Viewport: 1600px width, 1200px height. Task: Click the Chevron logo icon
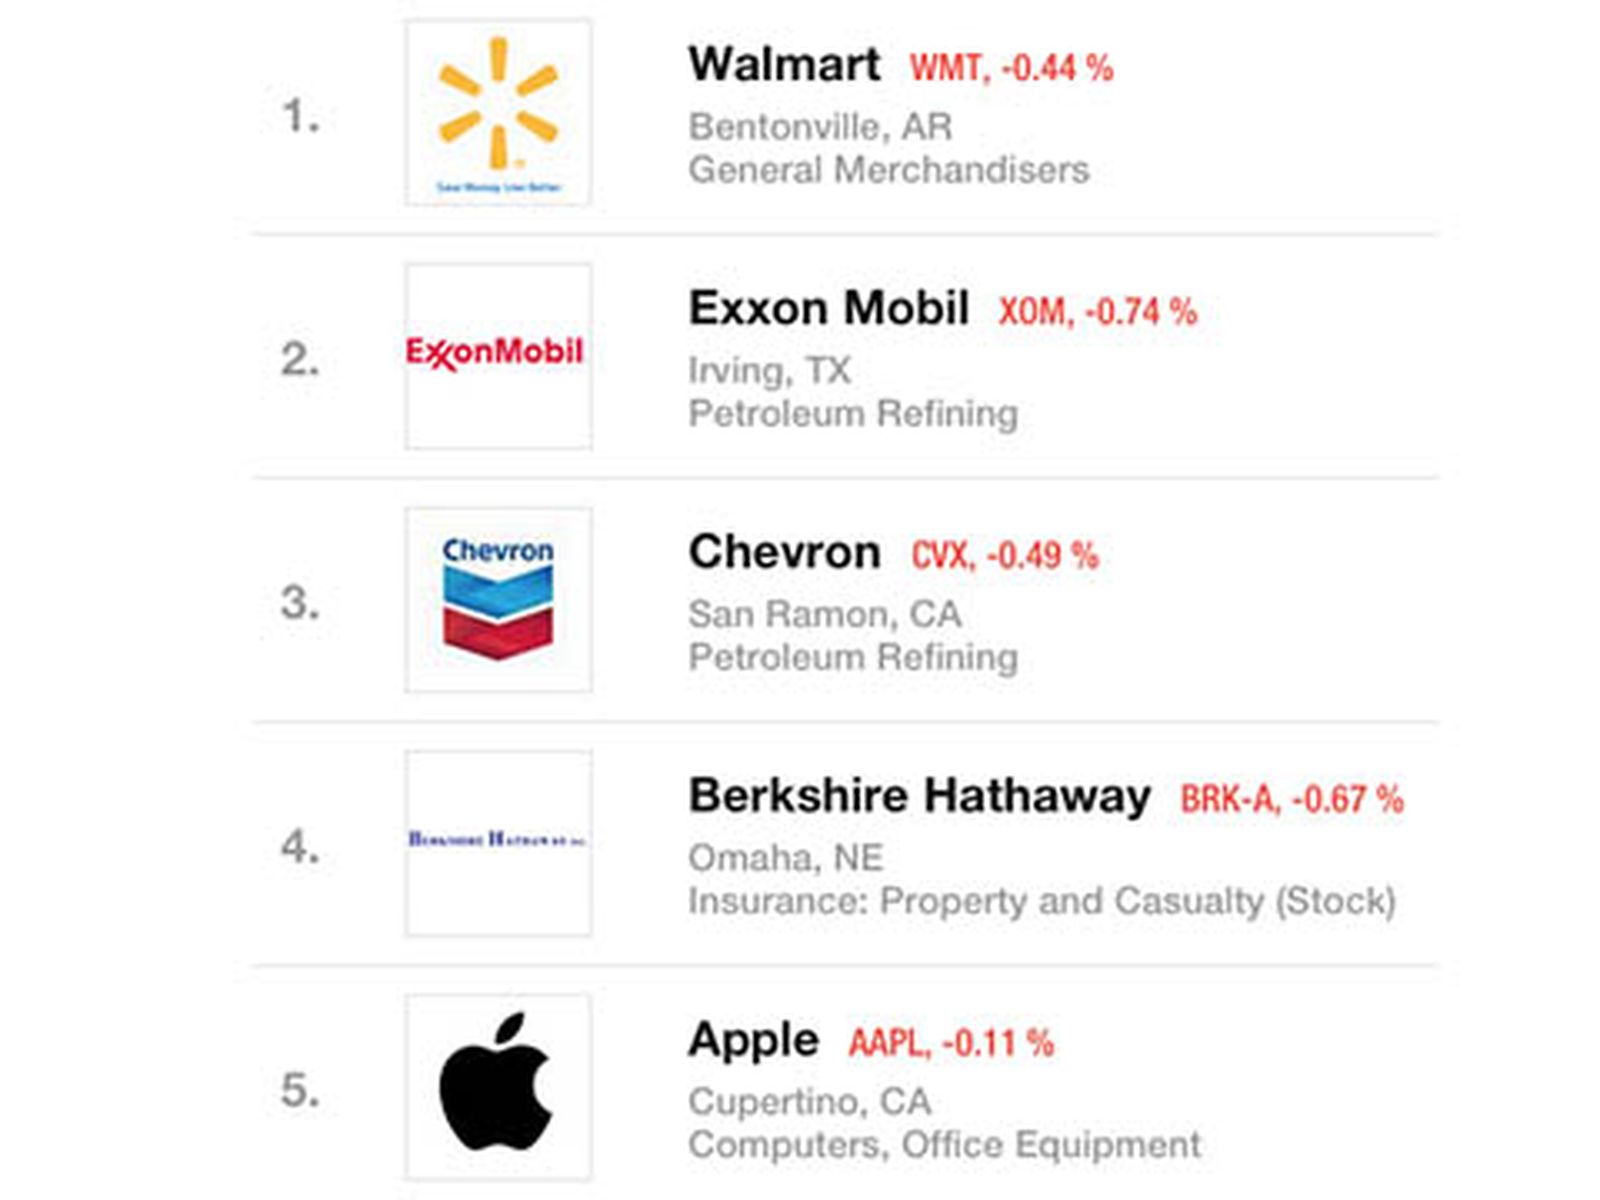[x=498, y=599]
